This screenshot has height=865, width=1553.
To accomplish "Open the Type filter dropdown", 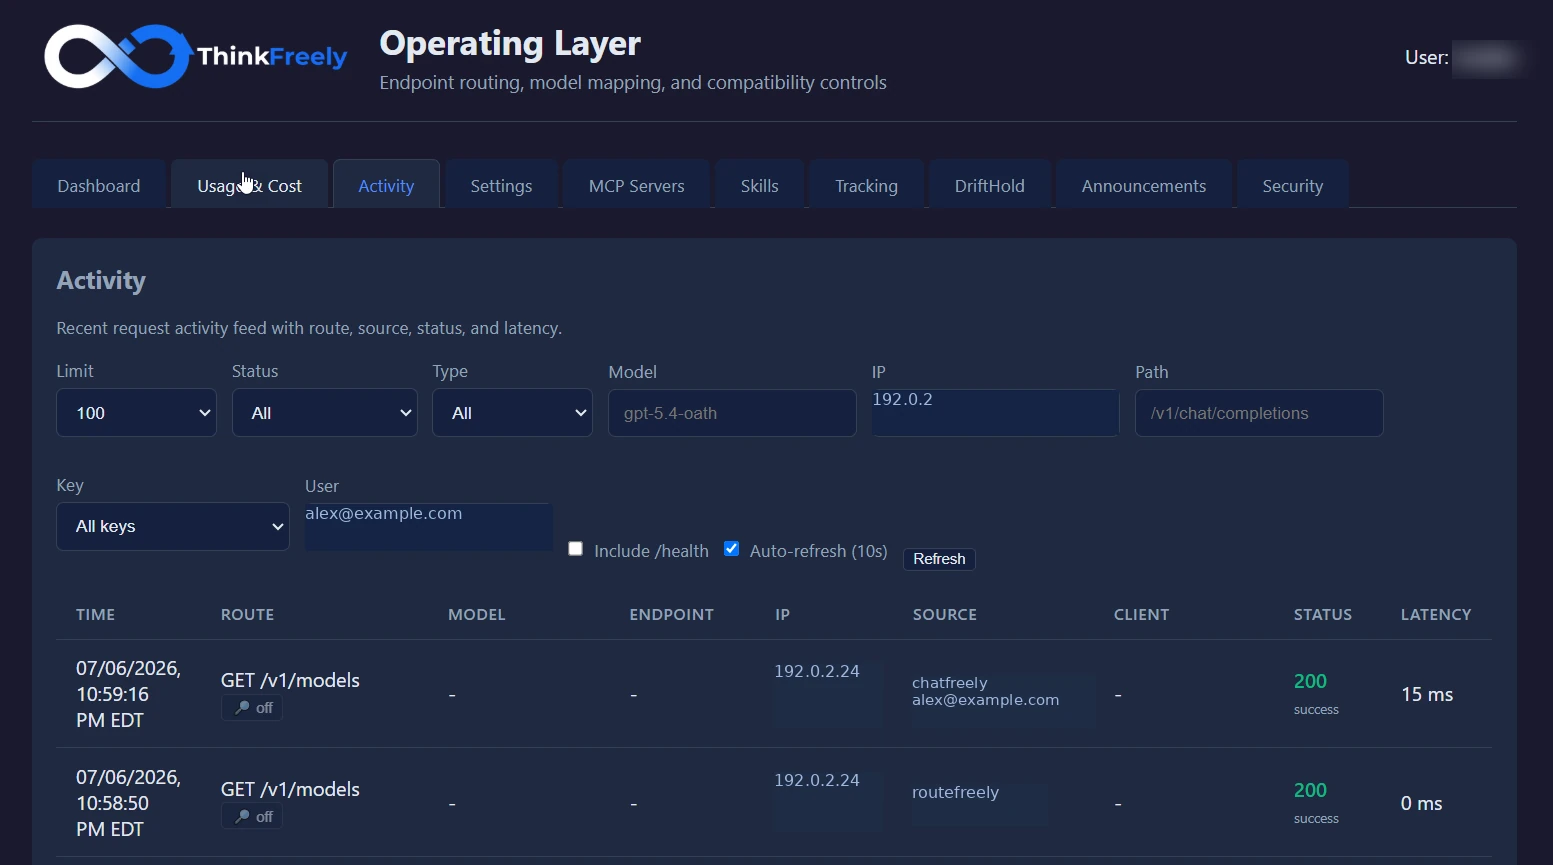I will 512,413.
